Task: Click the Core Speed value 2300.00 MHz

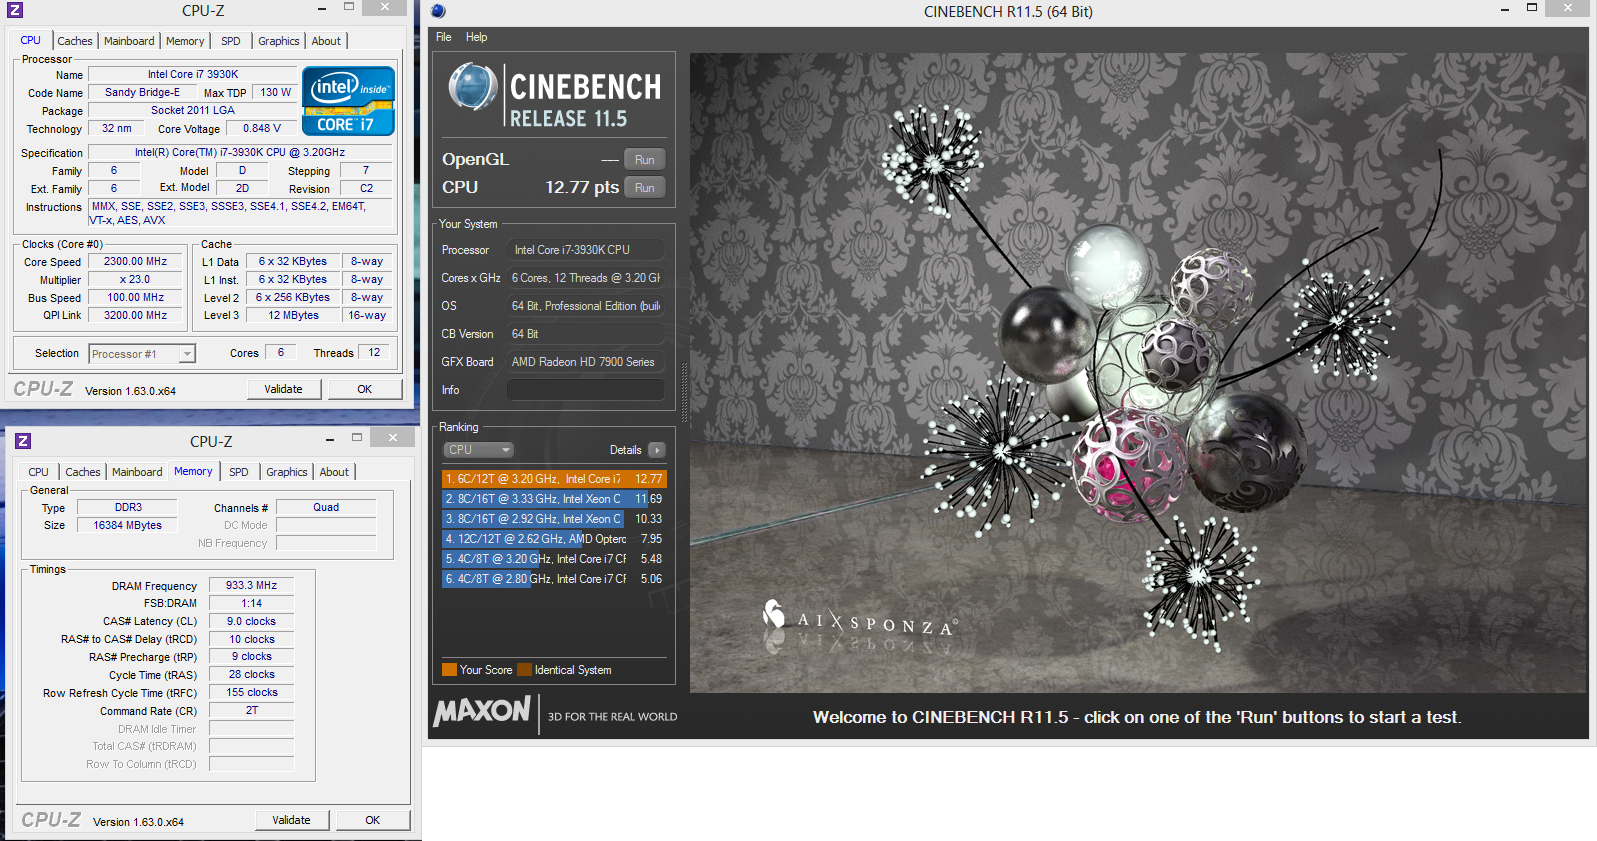Action: click(136, 262)
